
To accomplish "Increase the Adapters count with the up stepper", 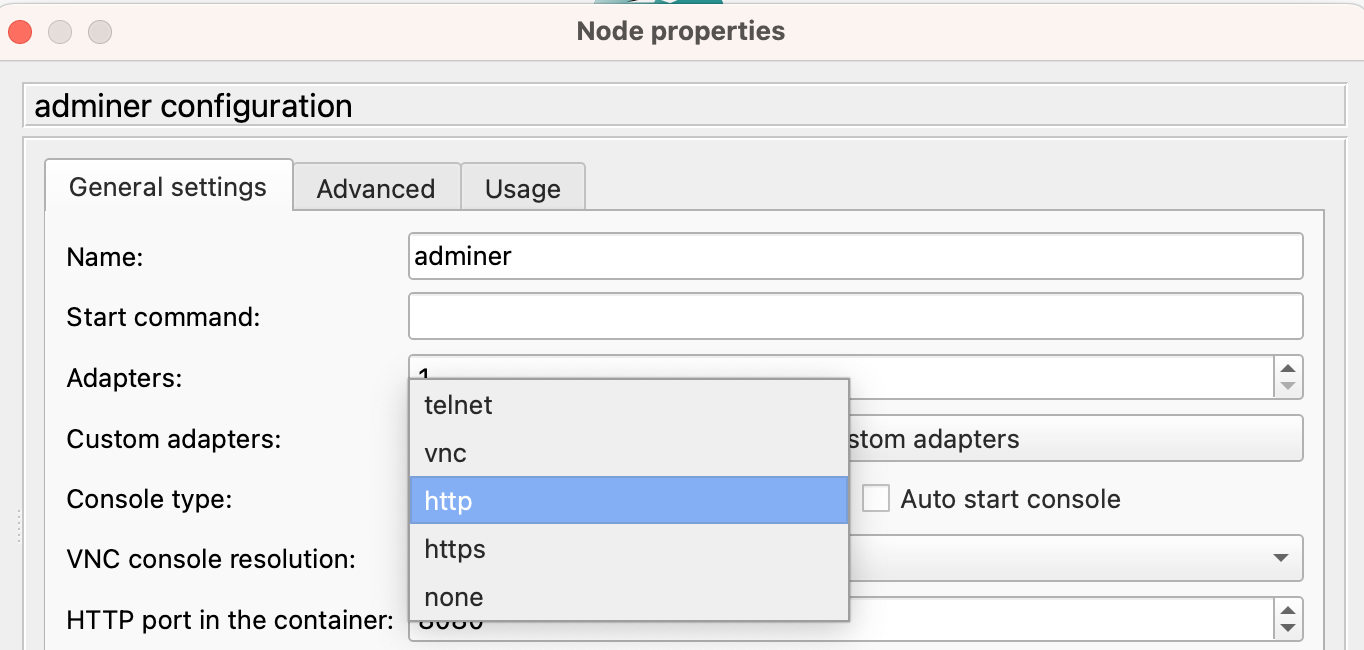I will pos(1288,369).
